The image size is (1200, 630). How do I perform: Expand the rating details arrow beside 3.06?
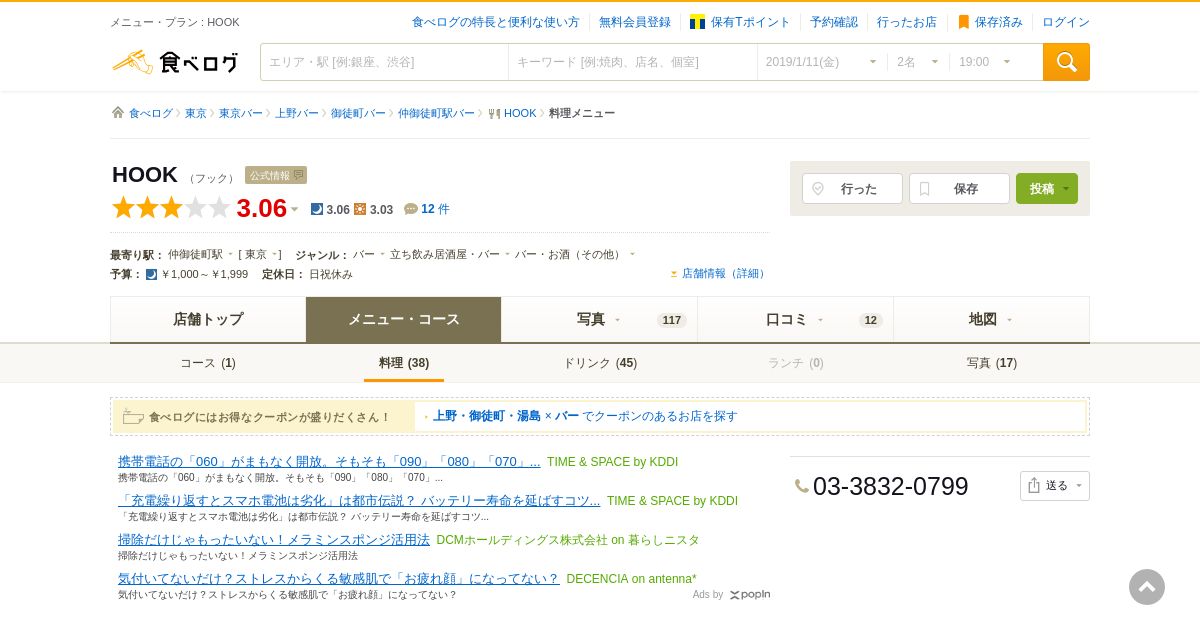coord(294,209)
